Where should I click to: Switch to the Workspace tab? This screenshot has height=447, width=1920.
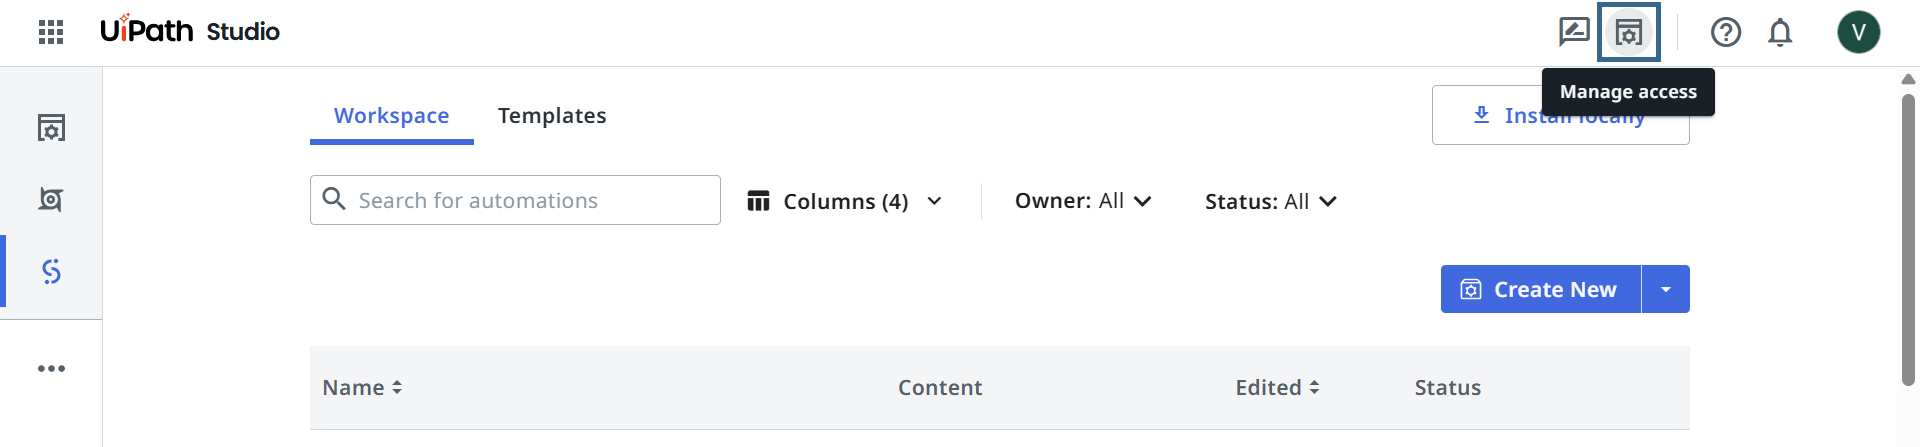pos(391,116)
